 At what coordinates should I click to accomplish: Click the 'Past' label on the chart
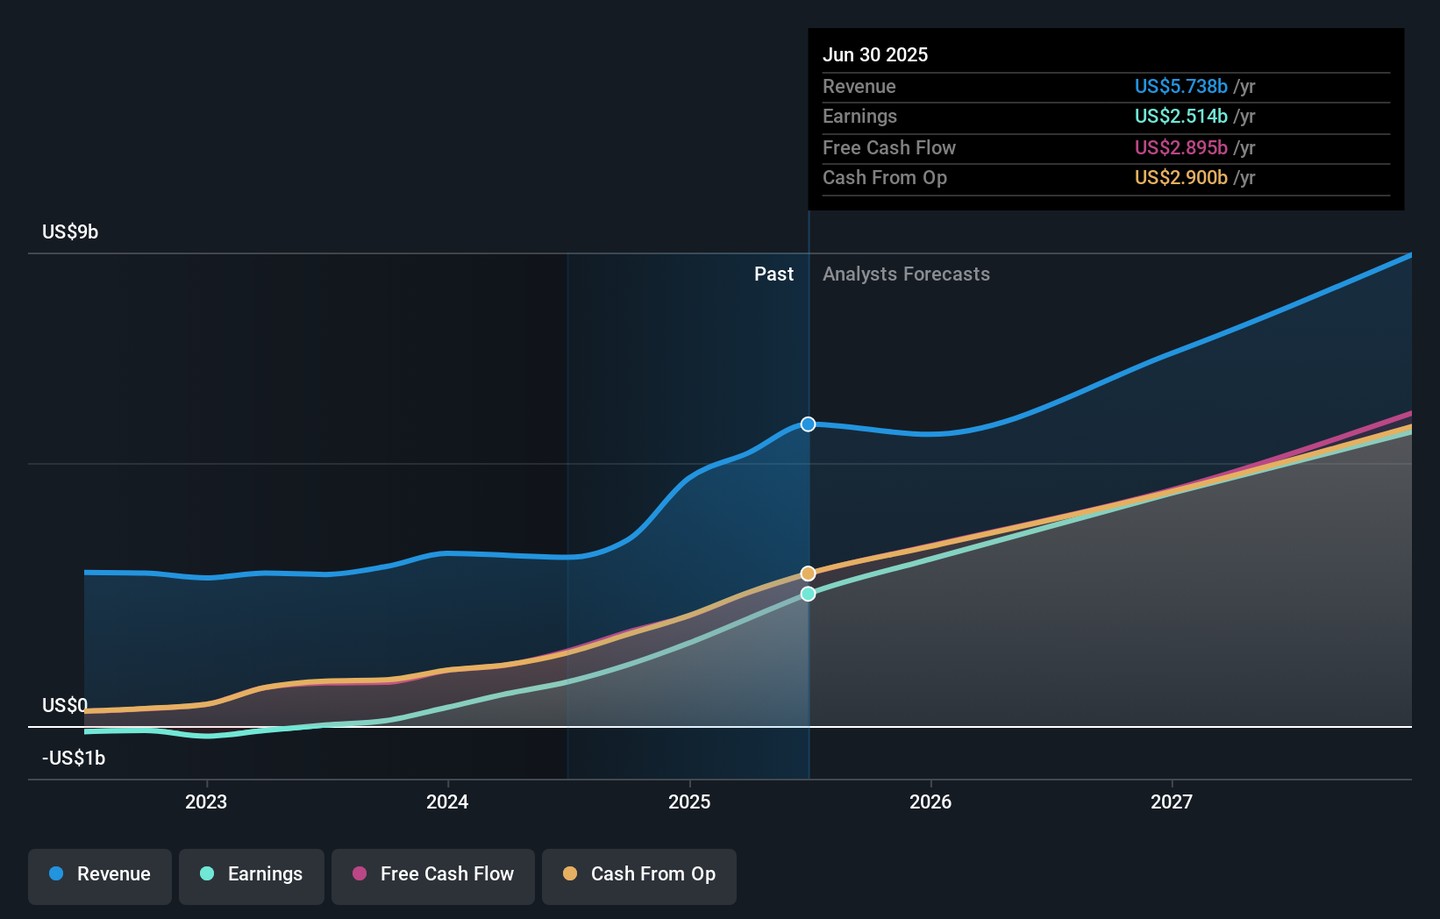774,274
